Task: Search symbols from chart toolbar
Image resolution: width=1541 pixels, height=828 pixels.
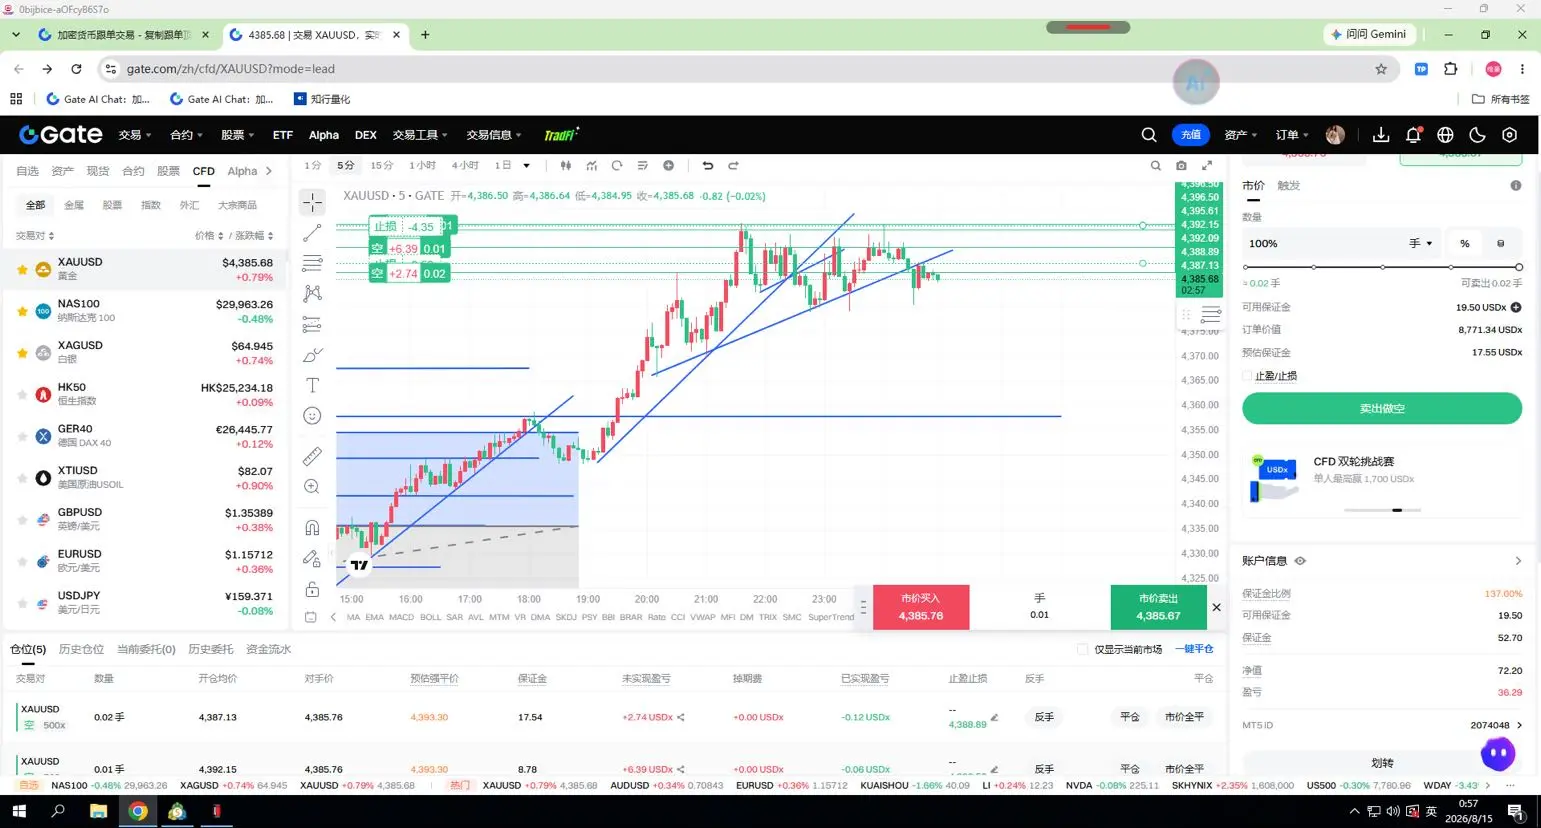Action: pyautogui.click(x=1156, y=166)
